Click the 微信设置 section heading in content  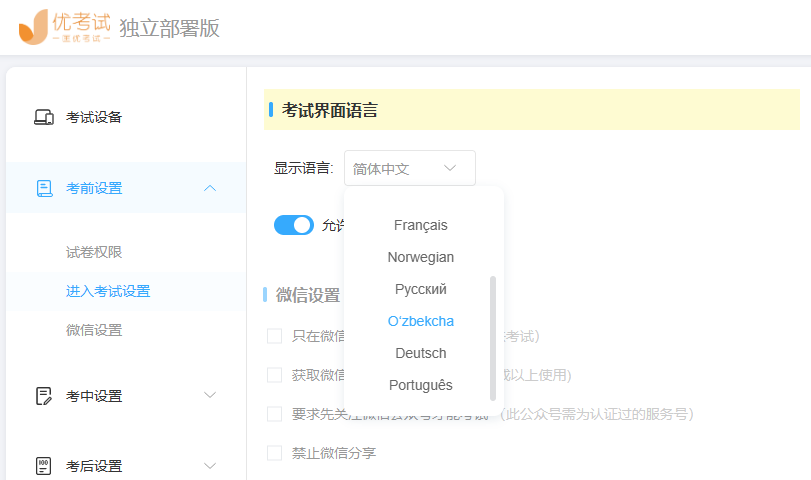pos(308,295)
